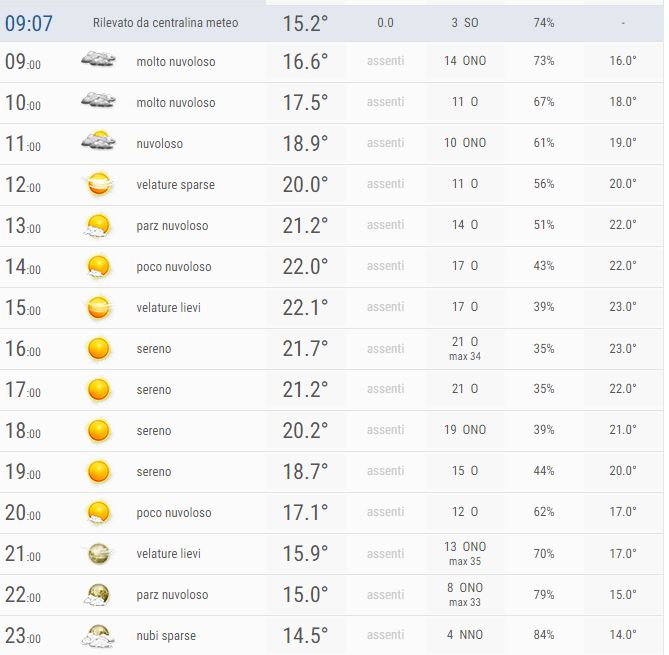Select the 22.1° temperature at 15:00
Screen dimensions: 669x655
tap(305, 308)
